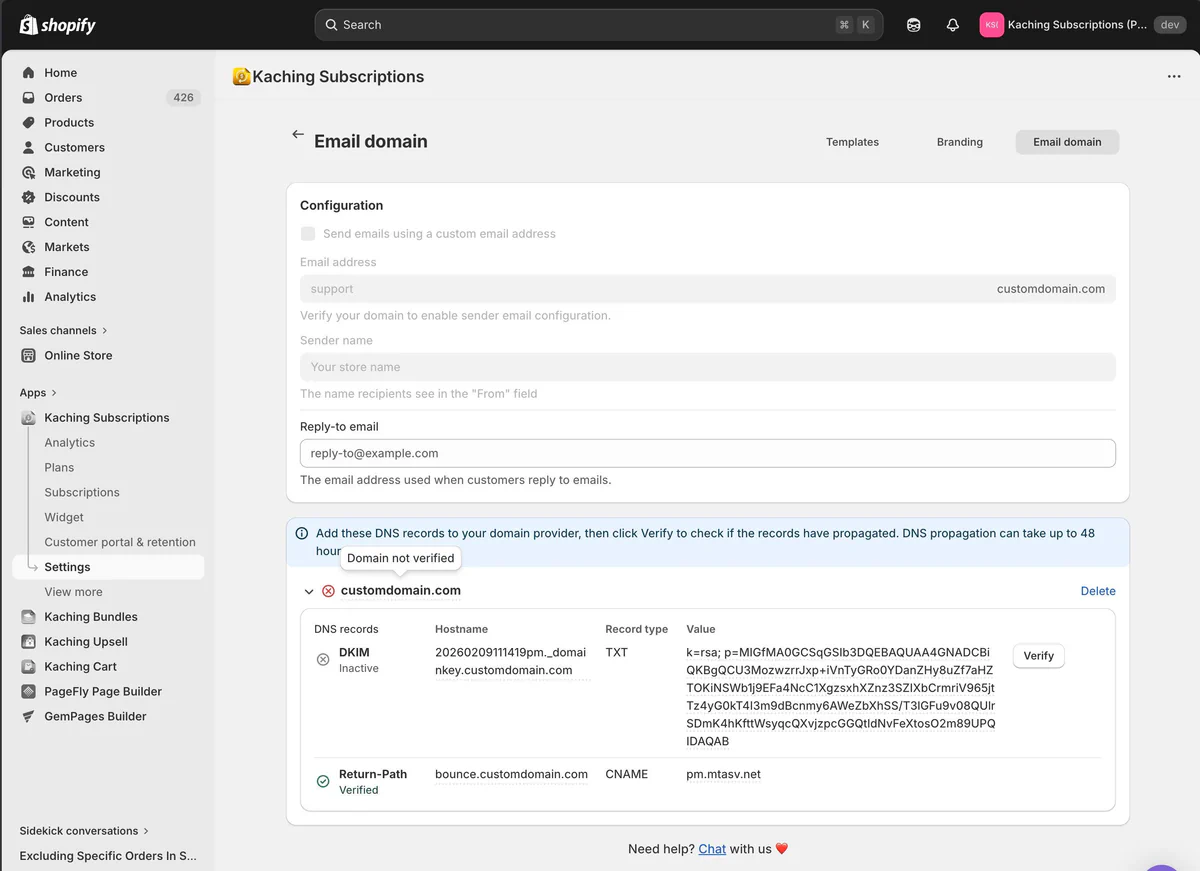Click the Verify button

point(1038,656)
